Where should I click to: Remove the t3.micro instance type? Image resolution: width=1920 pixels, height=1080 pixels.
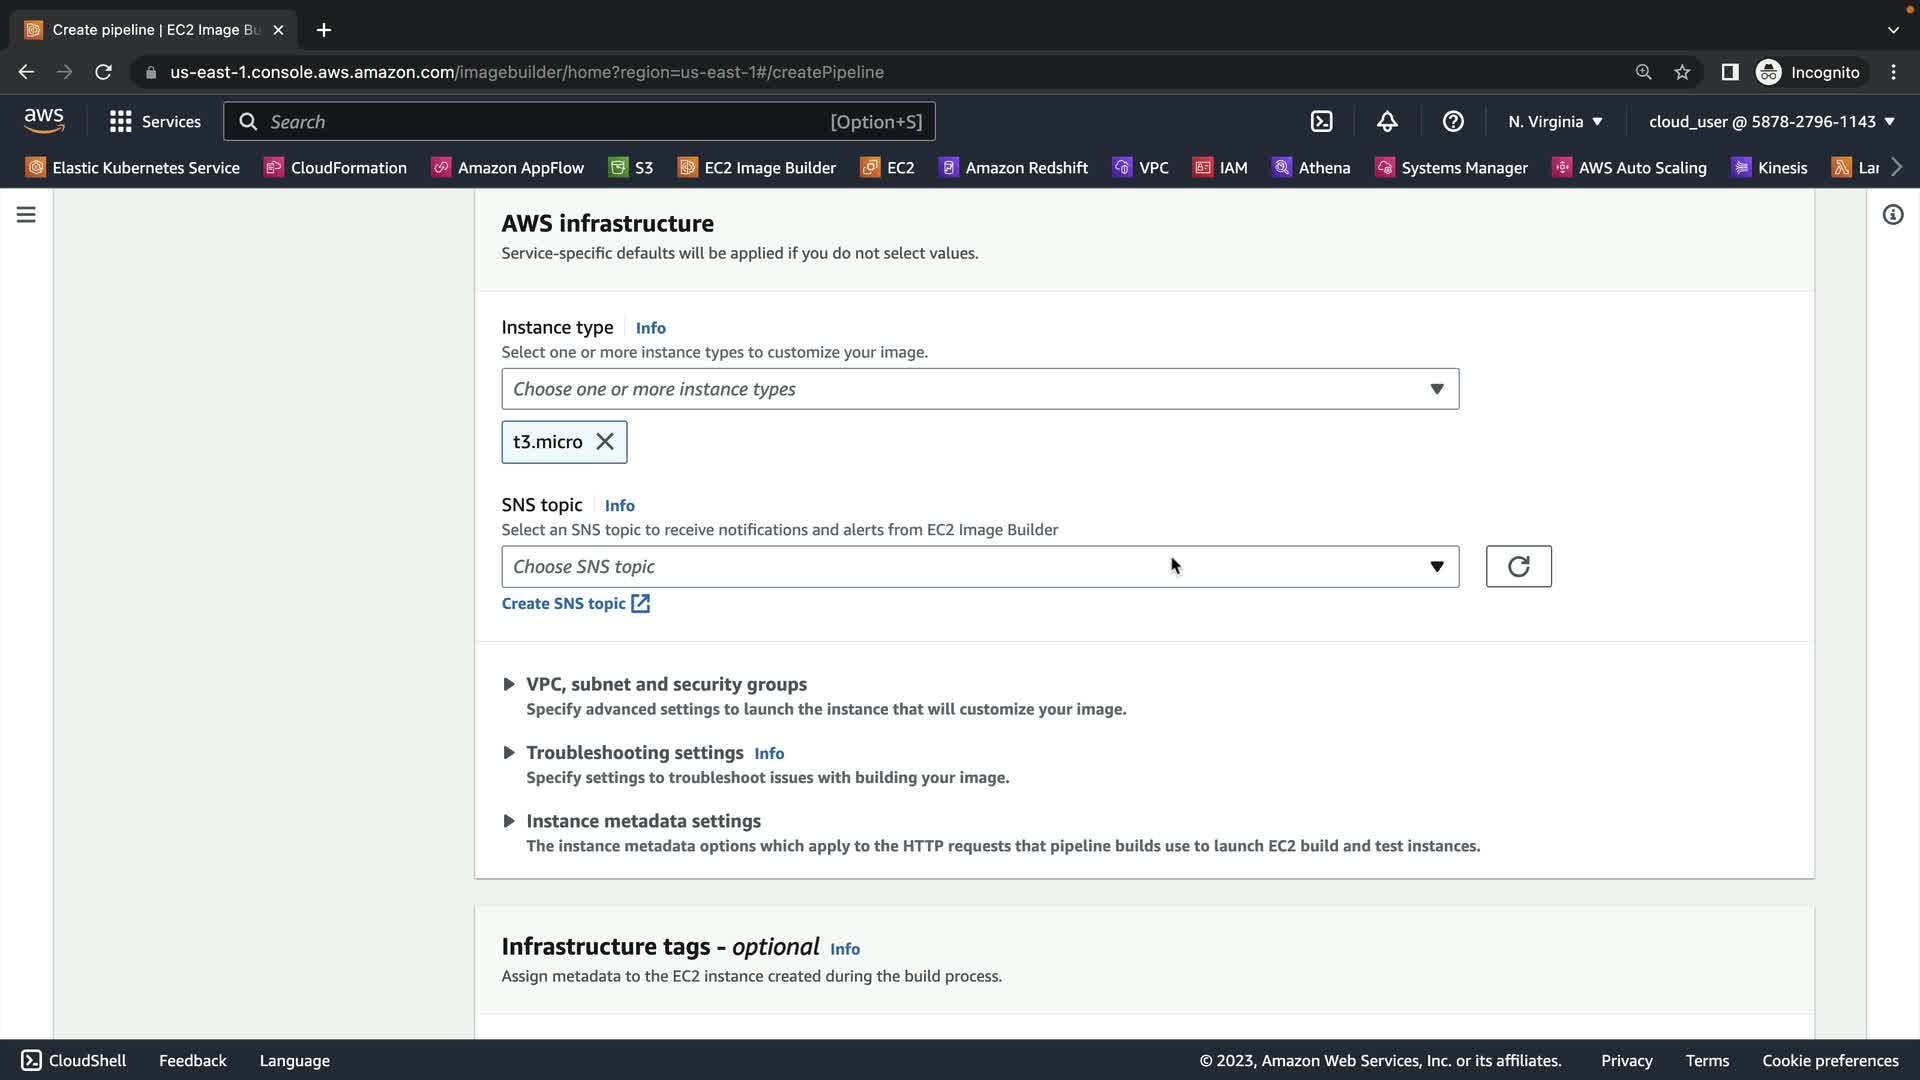coord(605,442)
